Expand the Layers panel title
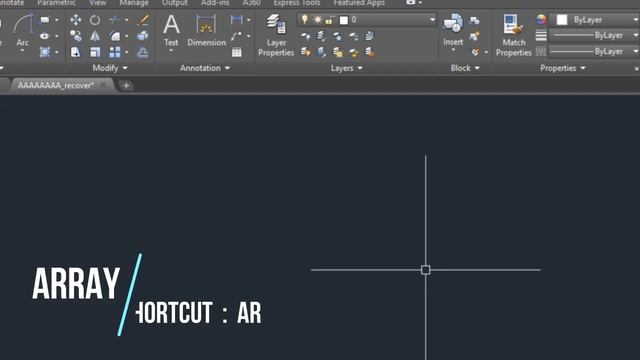 347,68
